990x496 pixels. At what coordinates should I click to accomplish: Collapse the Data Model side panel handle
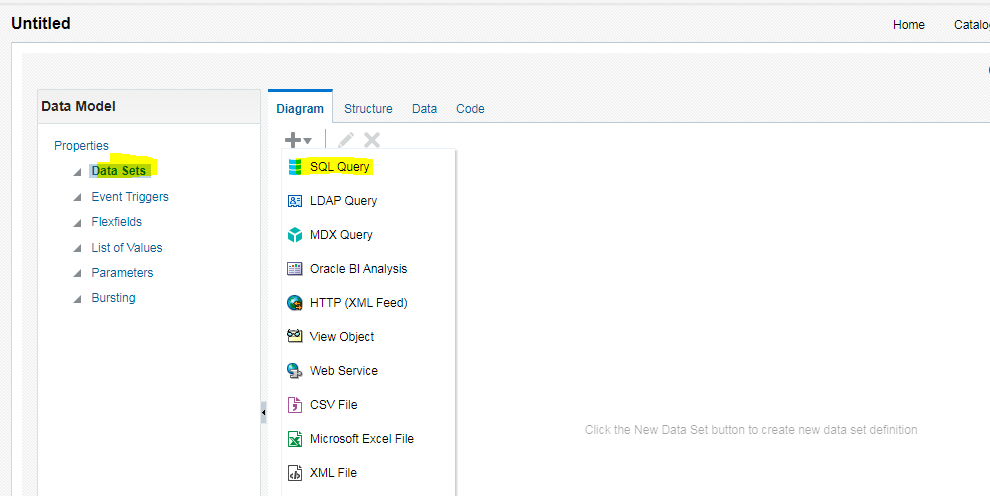(264, 412)
